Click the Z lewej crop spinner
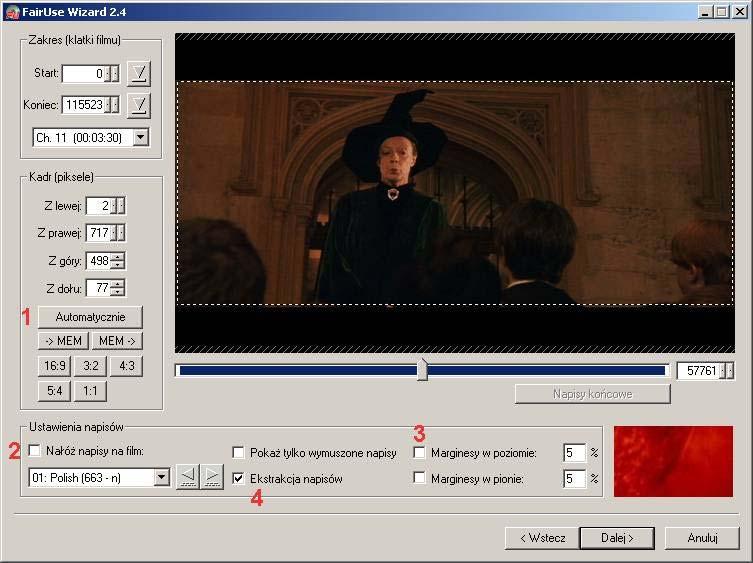753x563 pixels. 118,206
